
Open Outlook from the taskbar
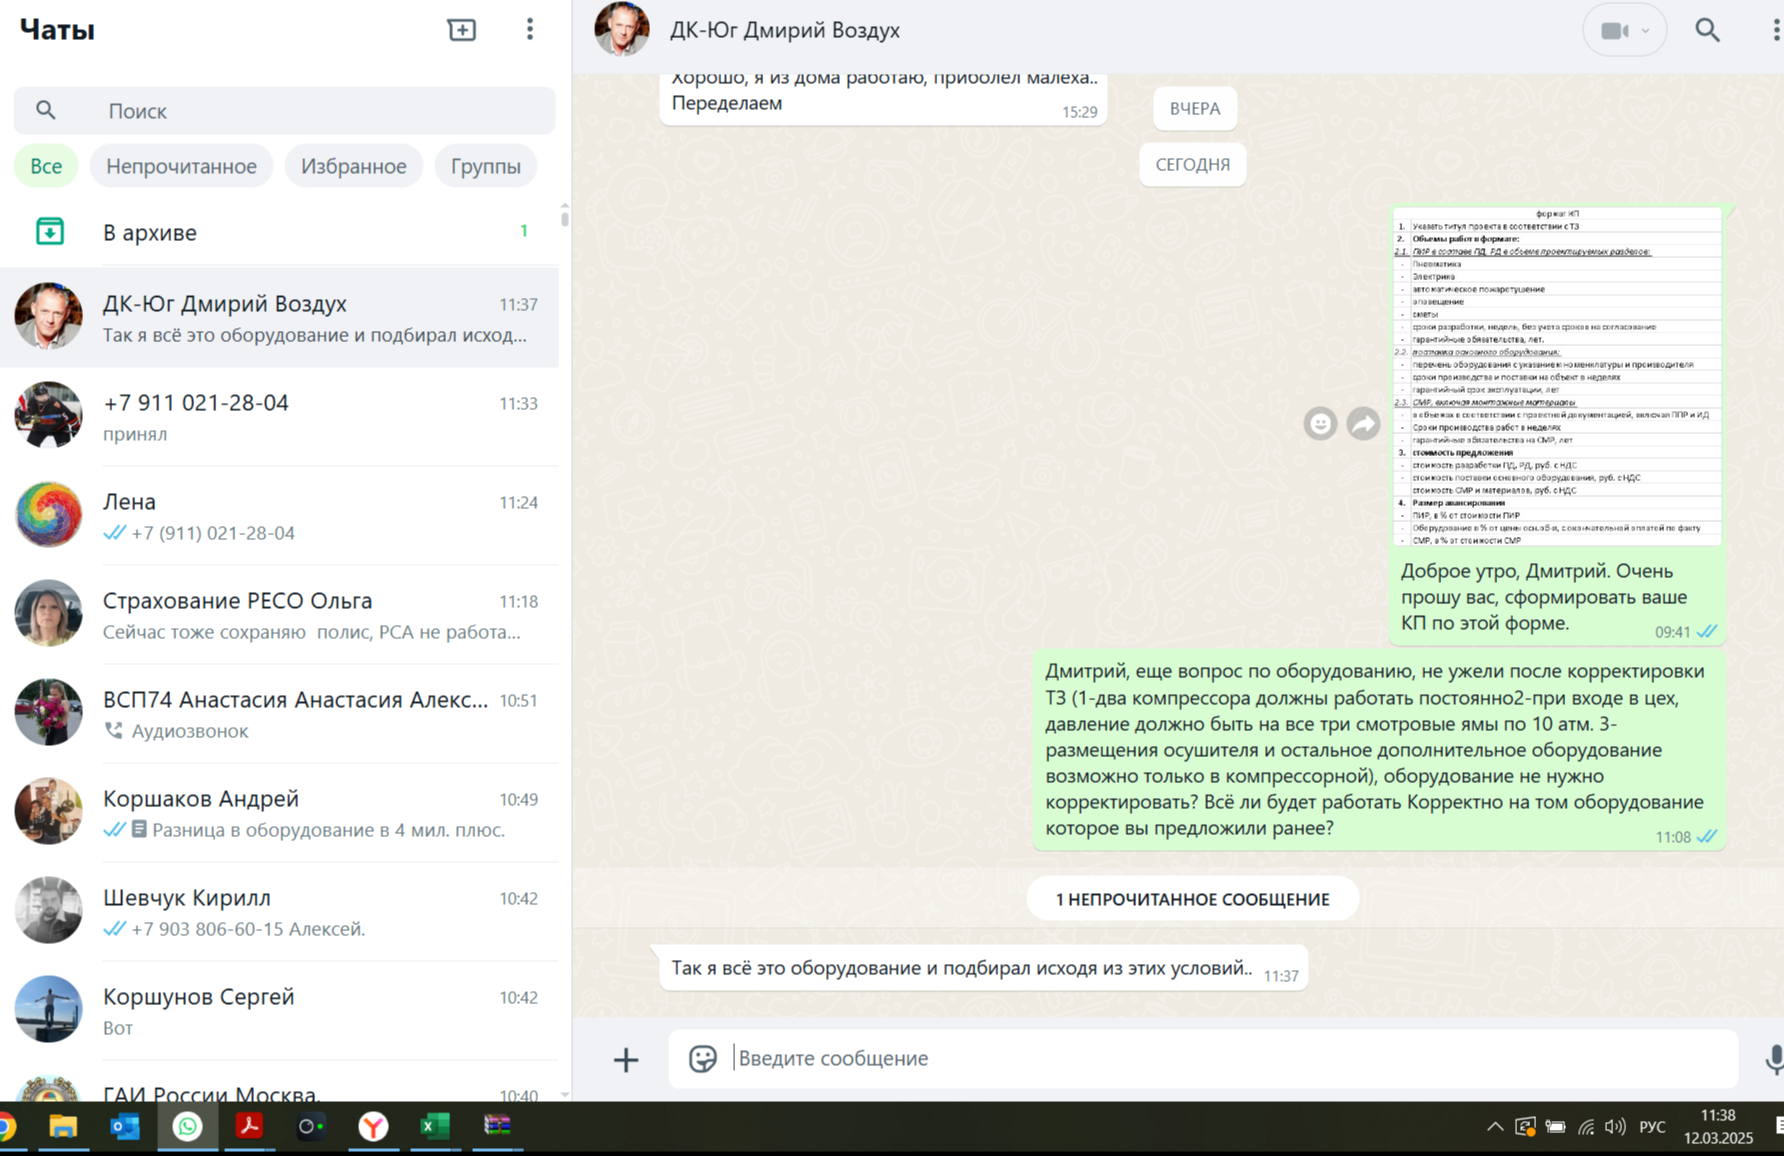(x=125, y=1127)
